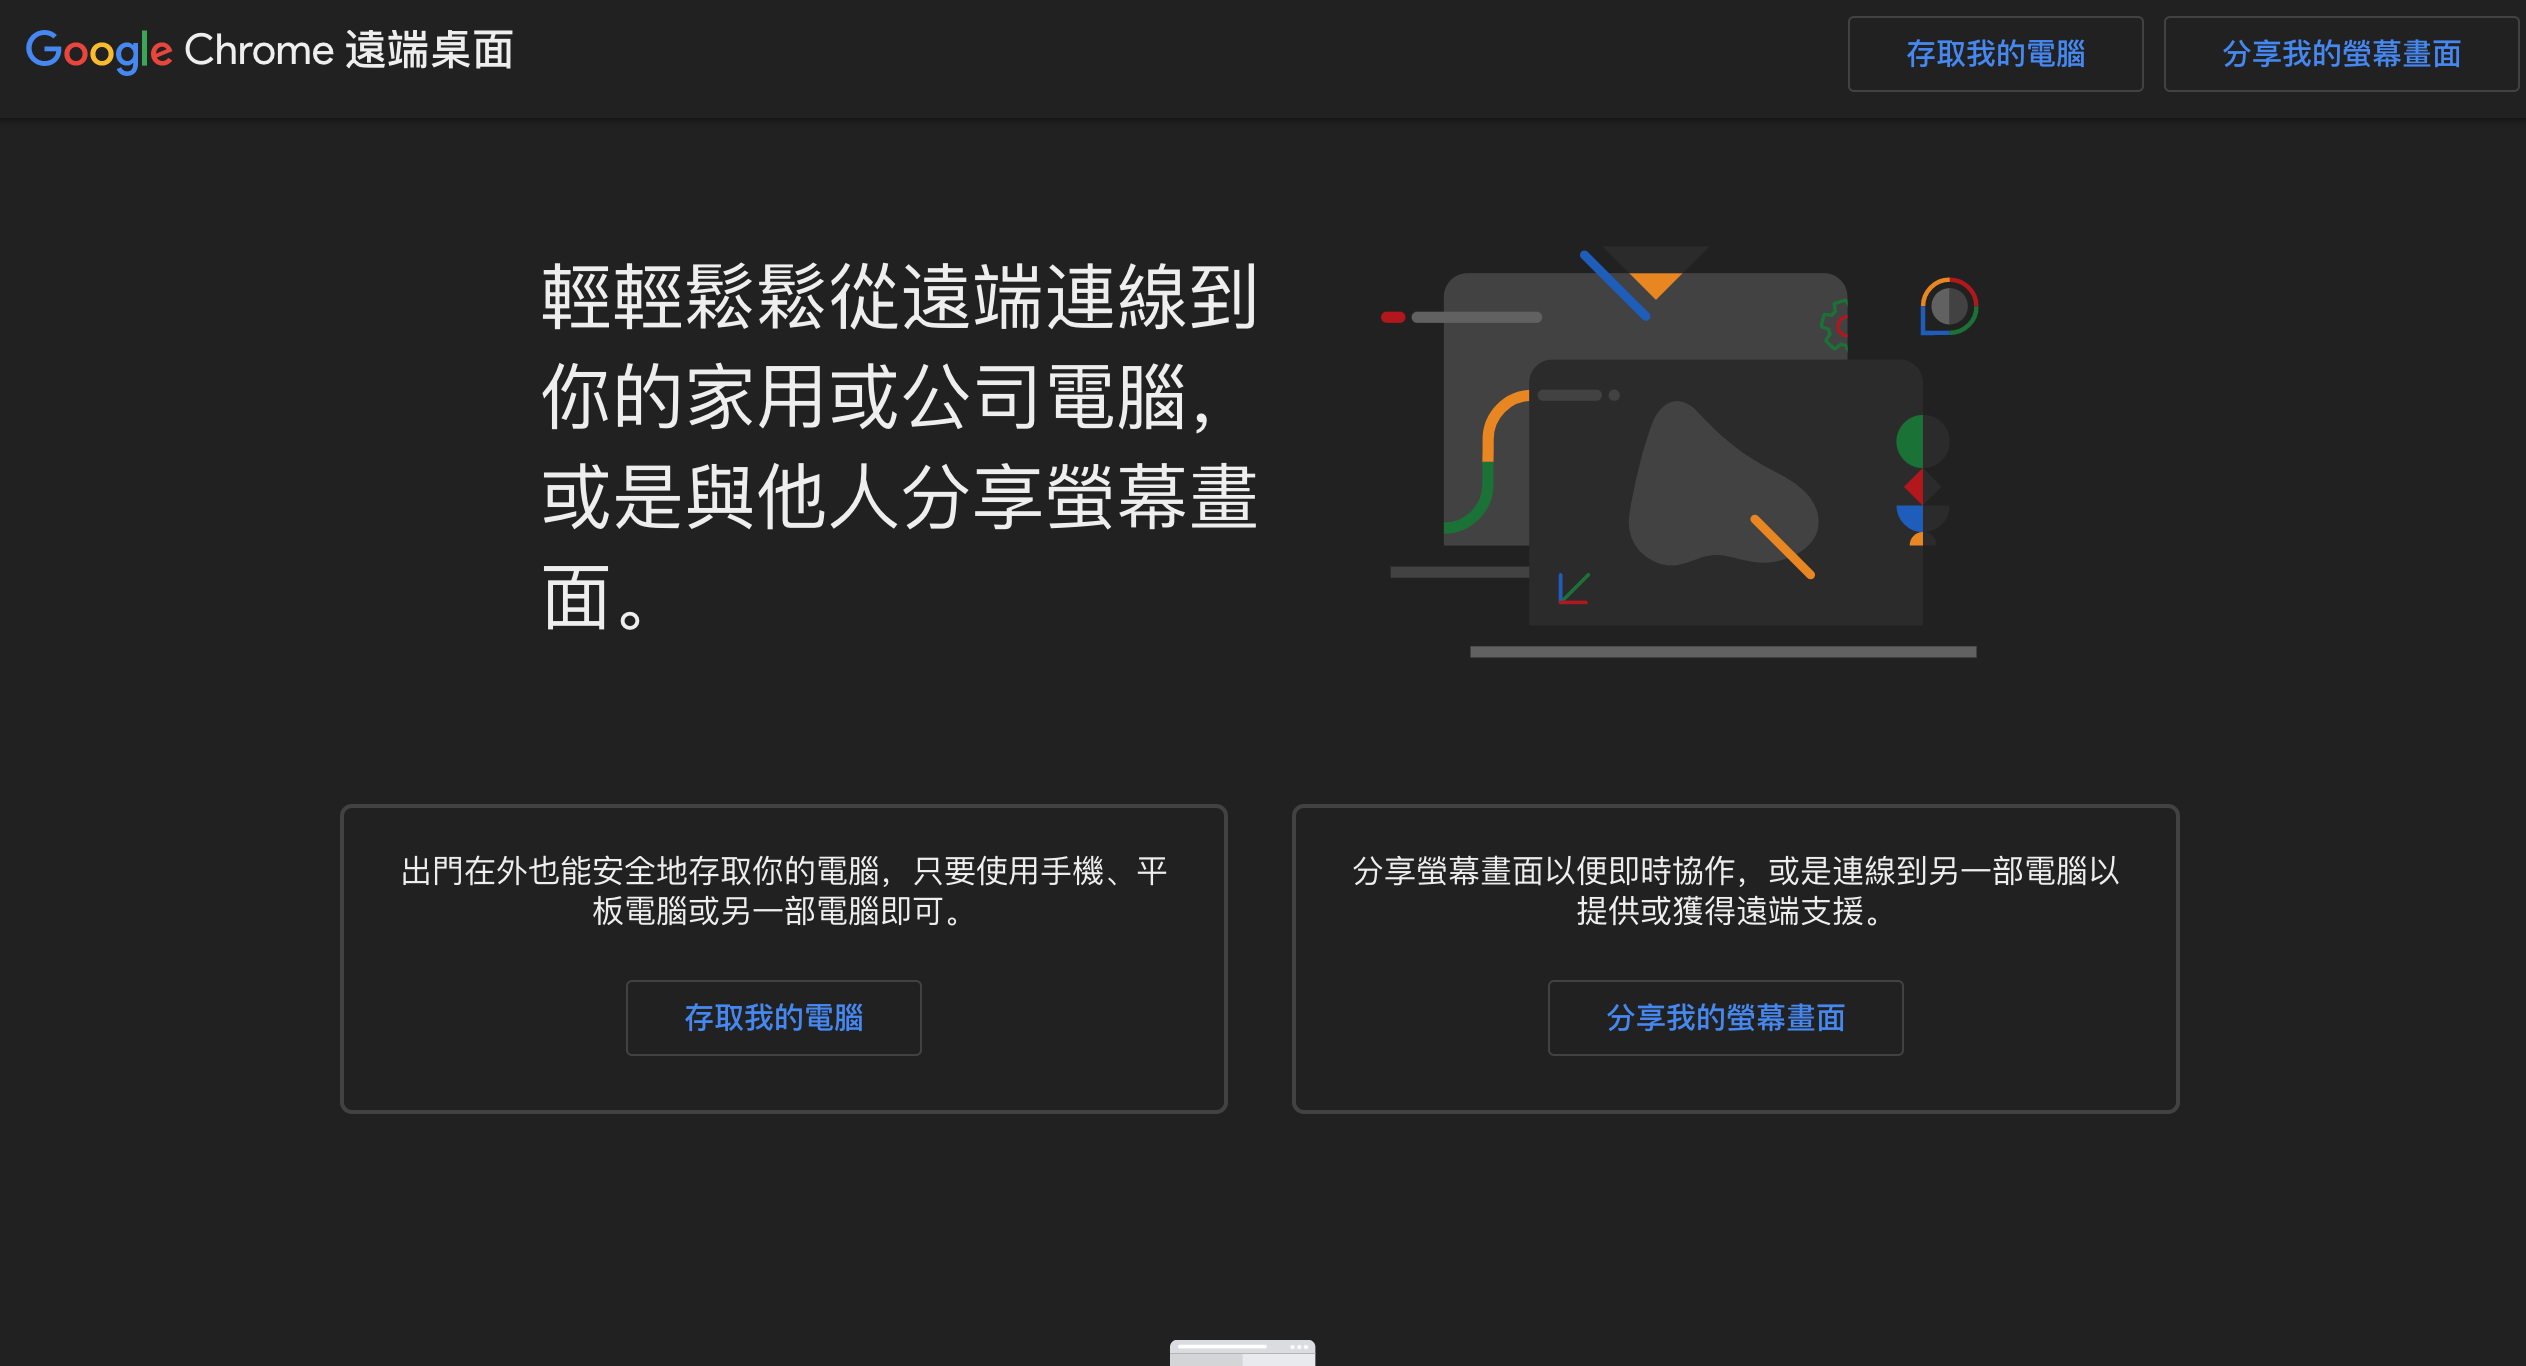
Task: Select 存取我的電腦 in the top header
Action: coord(1995,55)
